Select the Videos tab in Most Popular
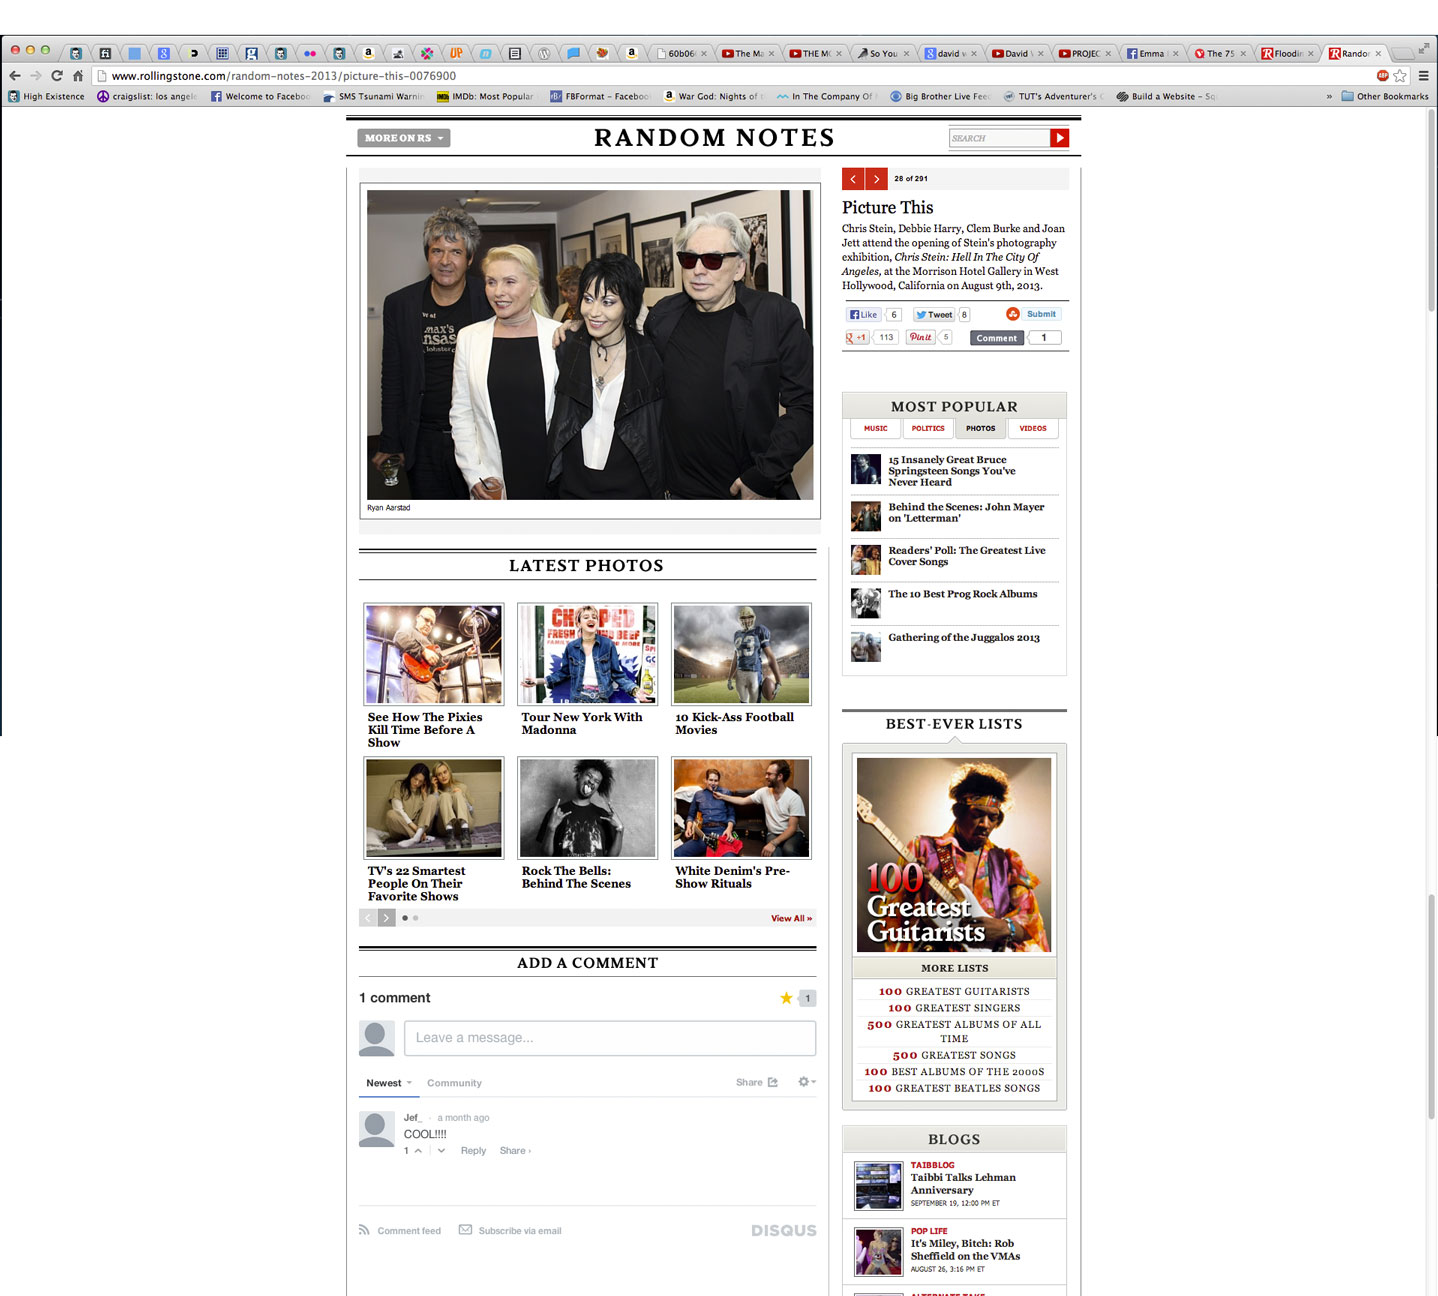Screen dimensions: 1438x1296 (1032, 428)
